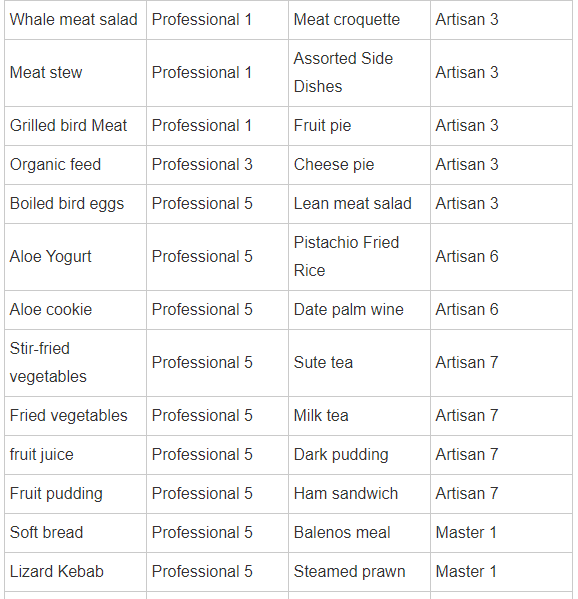Select the Balenos meal entry
Image resolution: width=578 pixels, height=599 pixels.
(359, 533)
